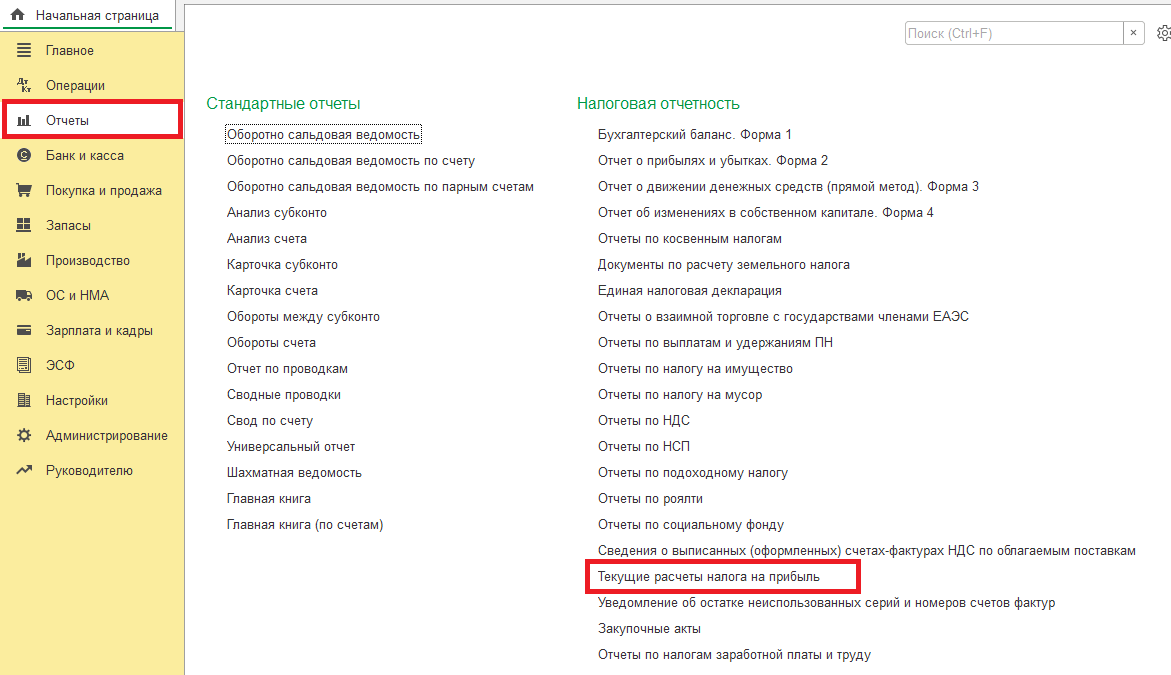Select Зарплата и кадры menu item
The height and width of the screenshot is (675, 1171).
(99, 331)
